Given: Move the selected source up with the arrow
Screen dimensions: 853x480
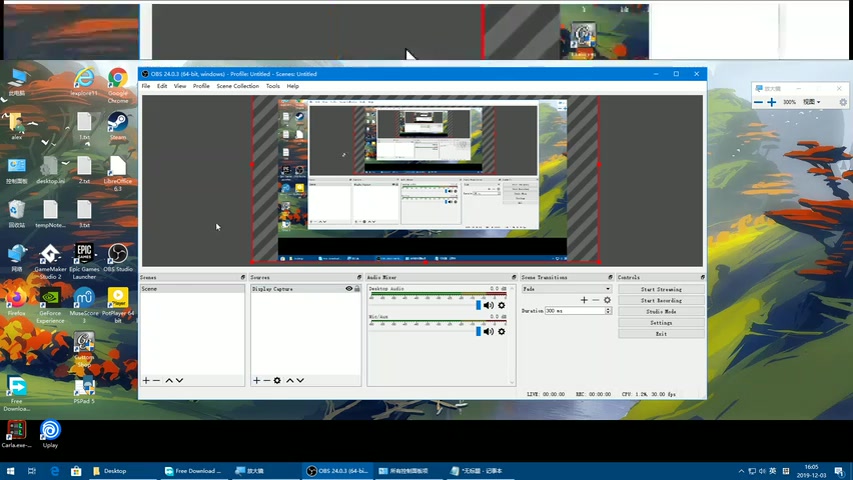Looking at the screenshot, I should 290,380.
